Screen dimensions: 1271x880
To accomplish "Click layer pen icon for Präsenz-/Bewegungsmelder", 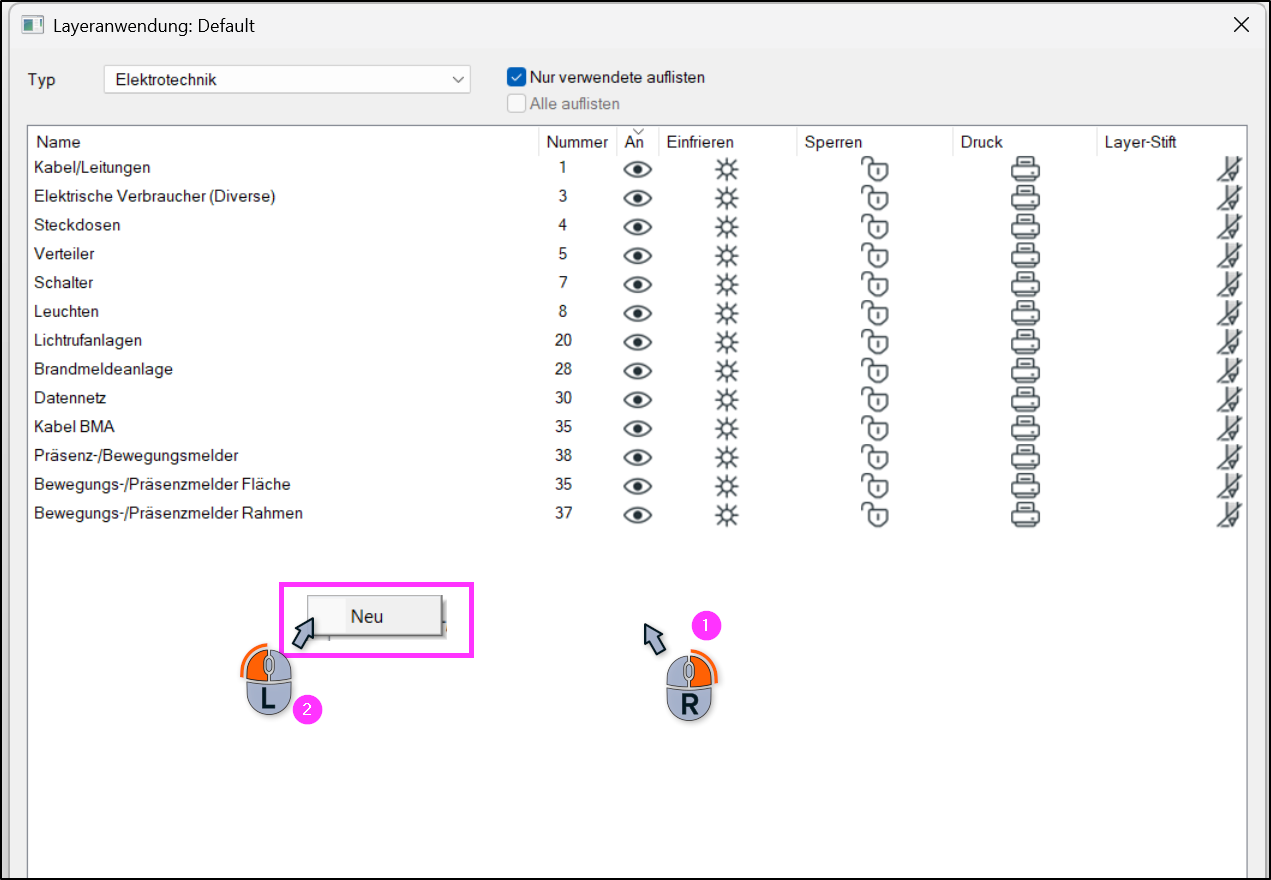I will (x=1229, y=457).
